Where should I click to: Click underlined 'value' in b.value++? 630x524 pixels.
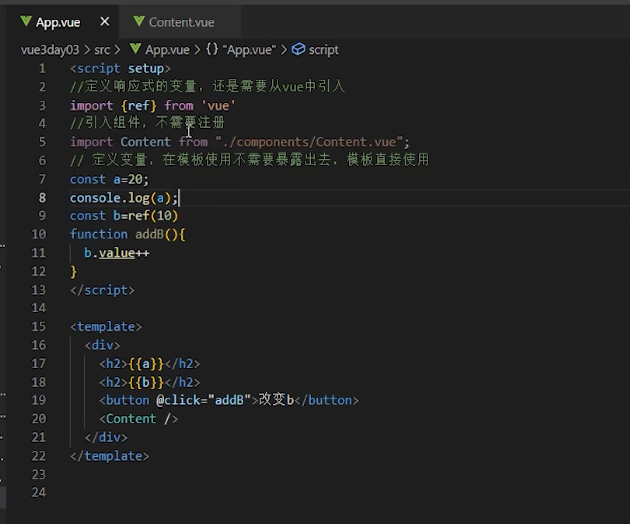[117, 253]
